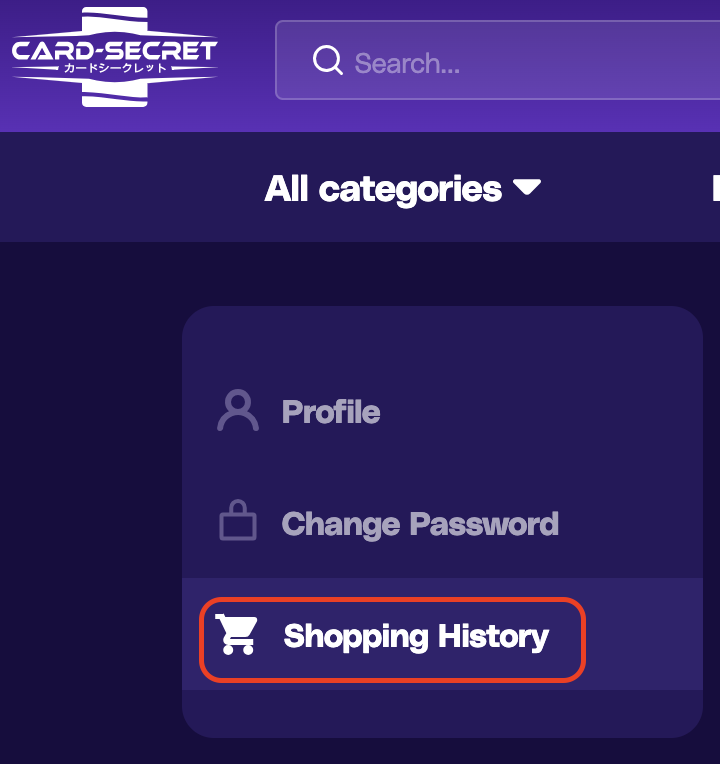The image size is (720, 764).
Task: Click the Card-Secret logo
Action: coord(114,57)
